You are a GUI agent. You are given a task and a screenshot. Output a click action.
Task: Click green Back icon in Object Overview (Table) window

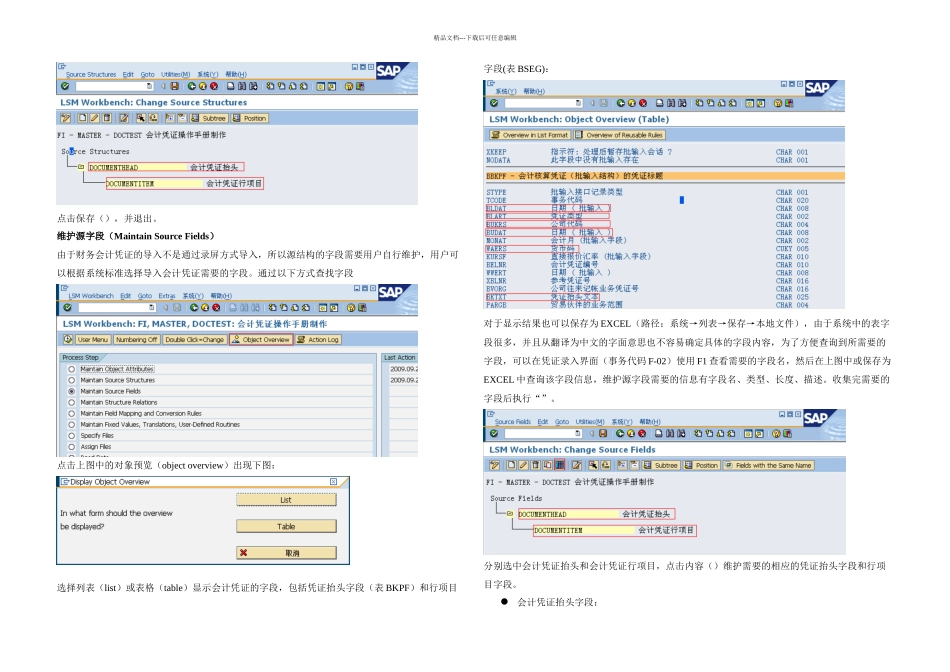620,103
